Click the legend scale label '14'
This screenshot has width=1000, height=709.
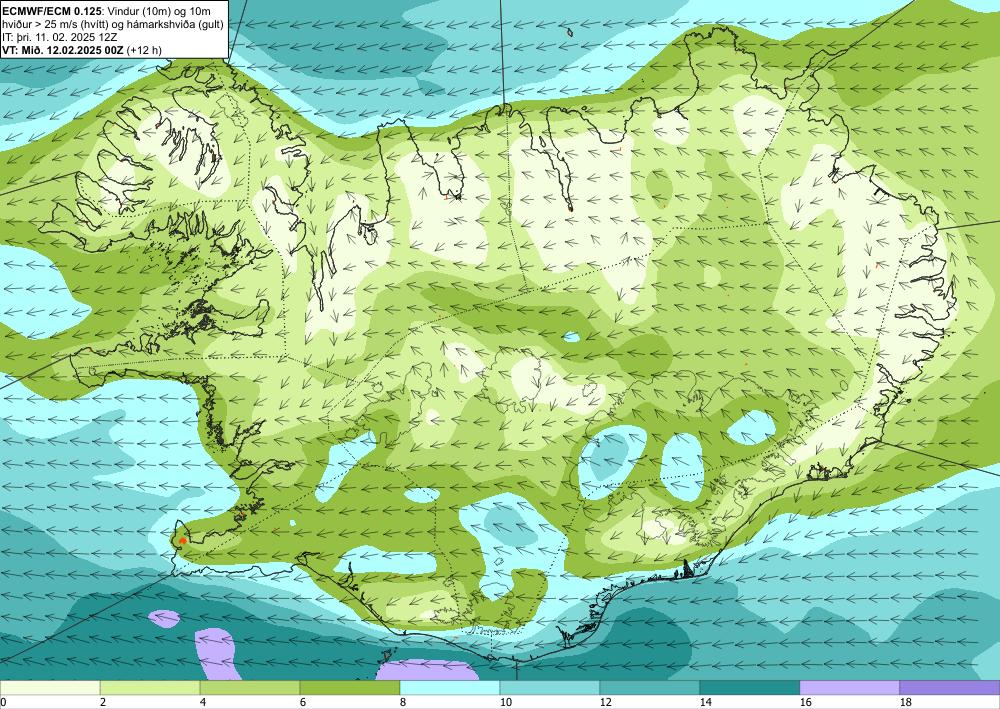point(705,702)
